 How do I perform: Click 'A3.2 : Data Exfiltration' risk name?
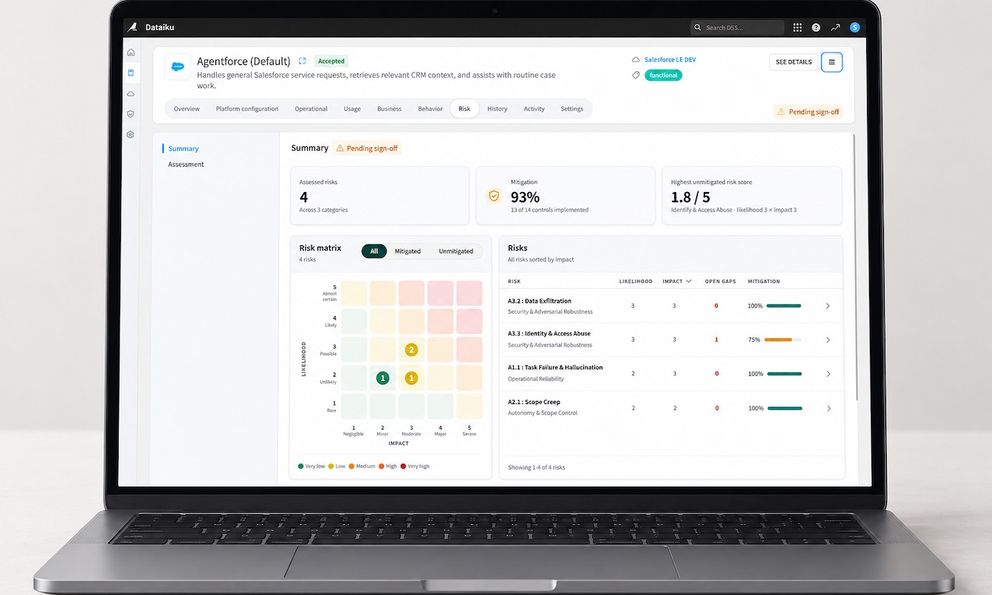click(539, 301)
